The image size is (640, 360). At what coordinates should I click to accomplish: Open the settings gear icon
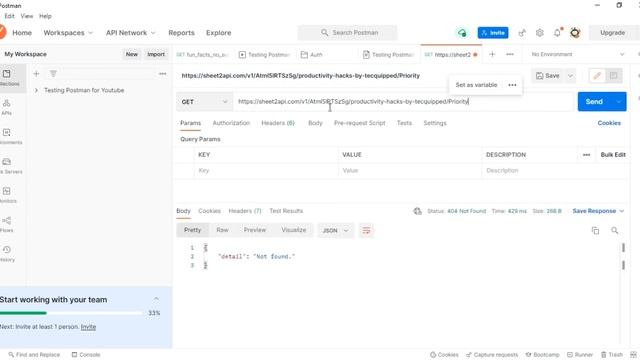540,33
